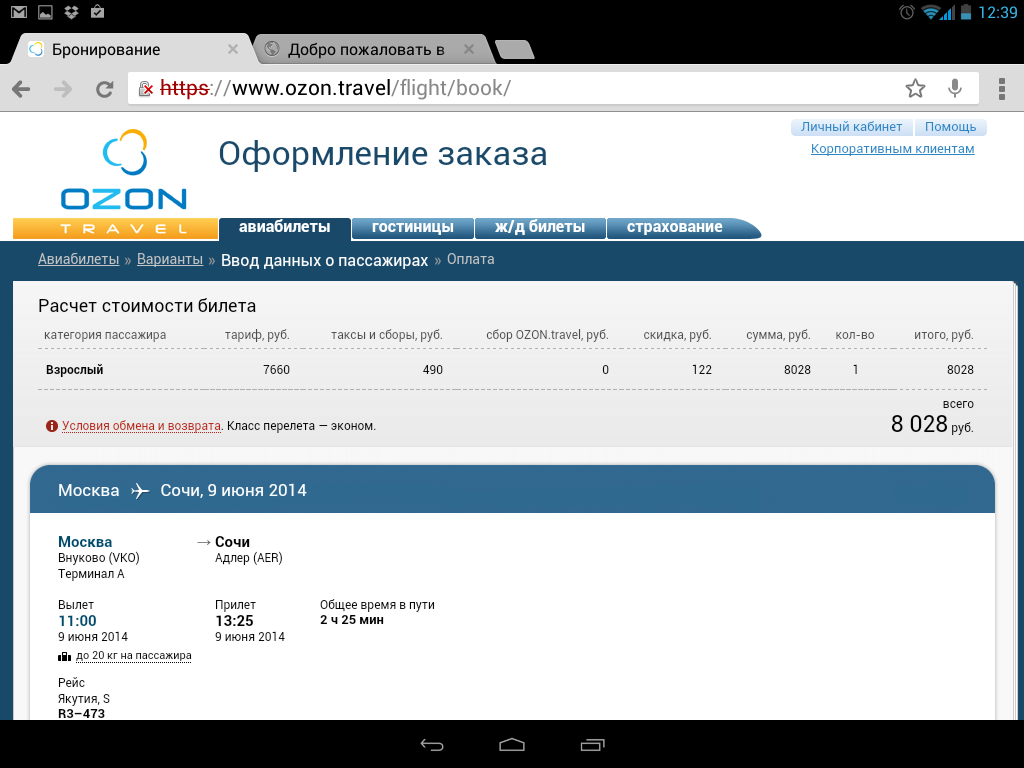Switch to the Бронирование browser tab
This screenshot has height=768, width=1024.
click(131, 49)
